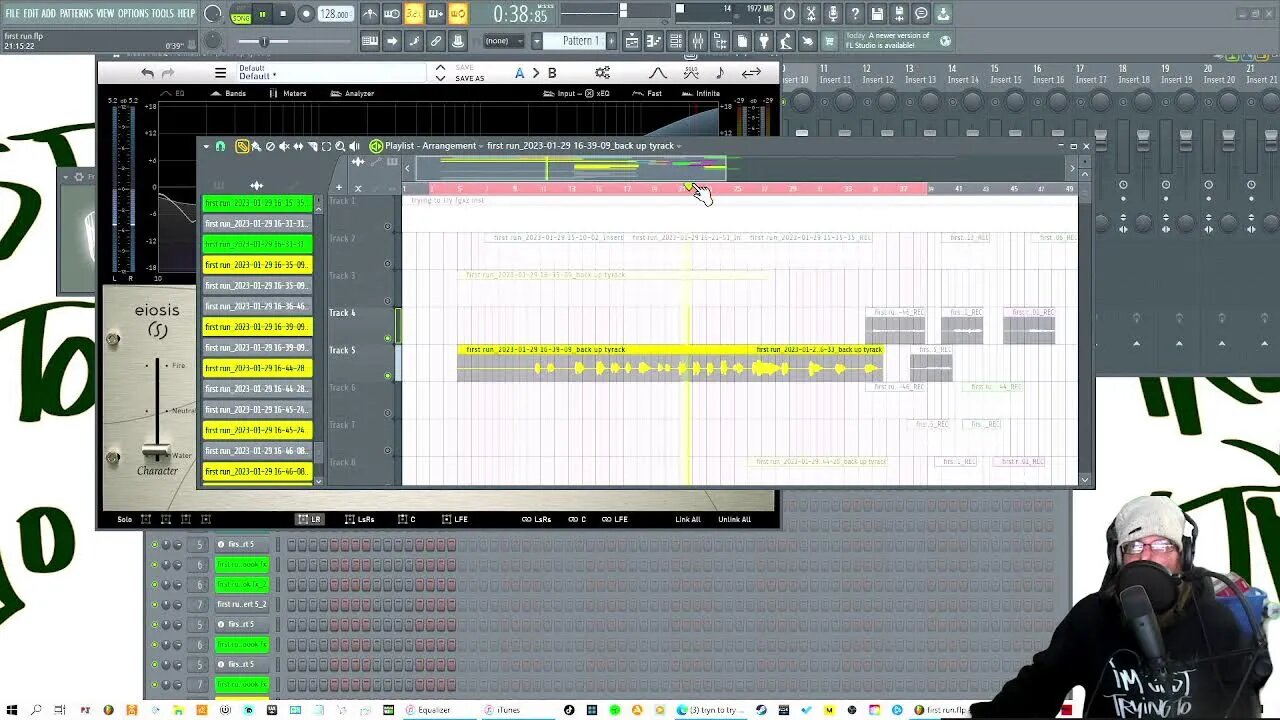The width and height of the screenshot is (1280, 720).
Task: Open the (none) pattern group dropdown
Action: 505,41
